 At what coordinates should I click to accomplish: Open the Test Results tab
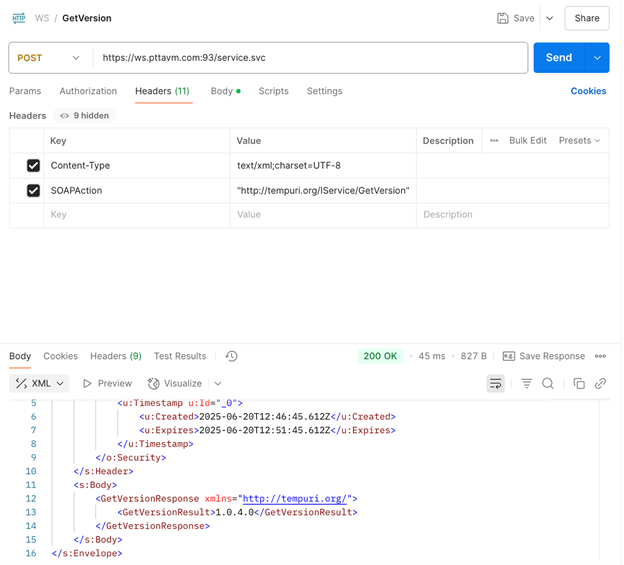180,356
